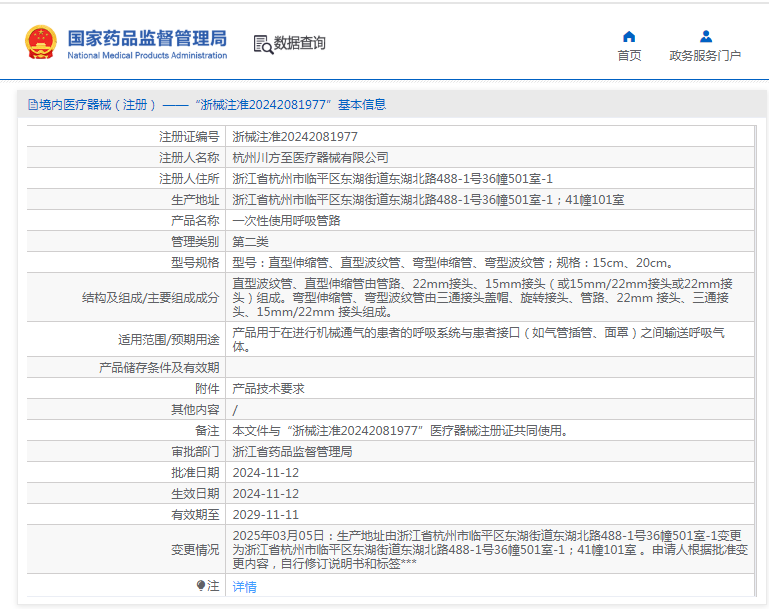This screenshot has width=769, height=609.
Task: Click the 结构及组成 description text
Action: 482,298
